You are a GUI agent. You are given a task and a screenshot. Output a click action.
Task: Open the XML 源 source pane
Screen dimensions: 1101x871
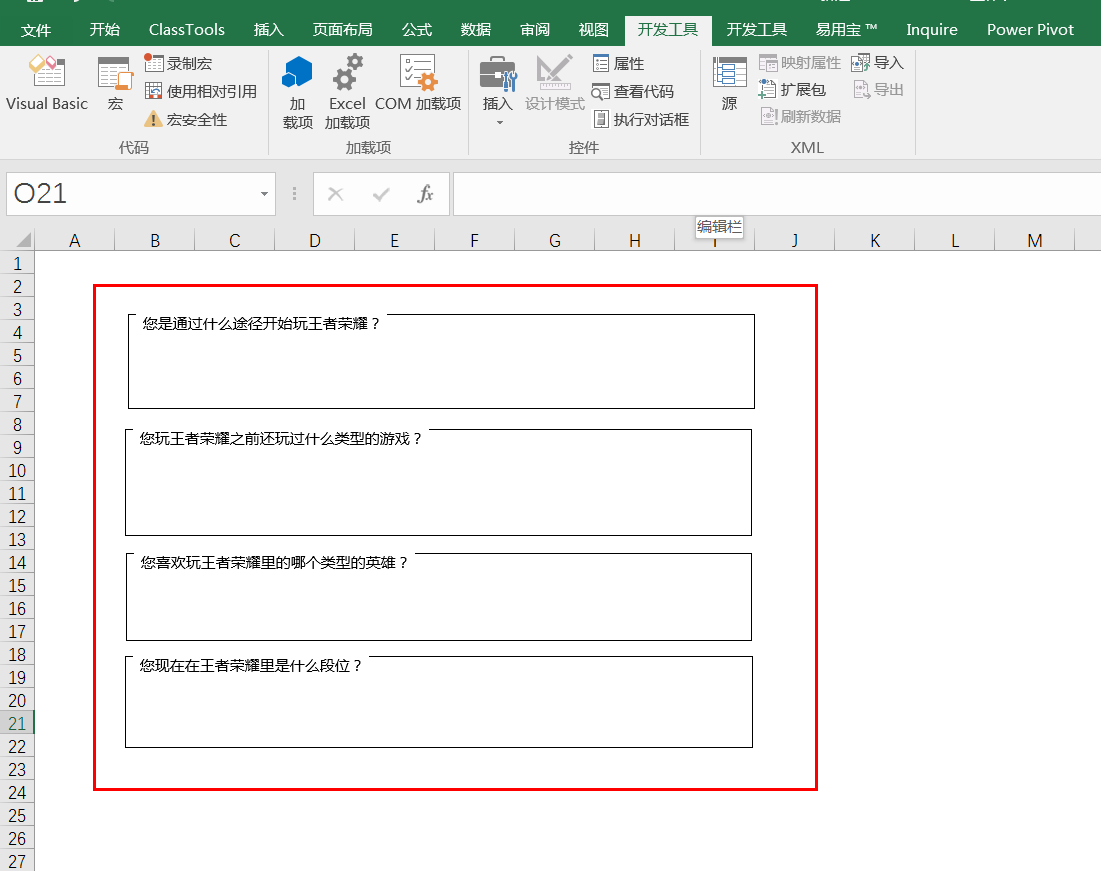click(730, 83)
